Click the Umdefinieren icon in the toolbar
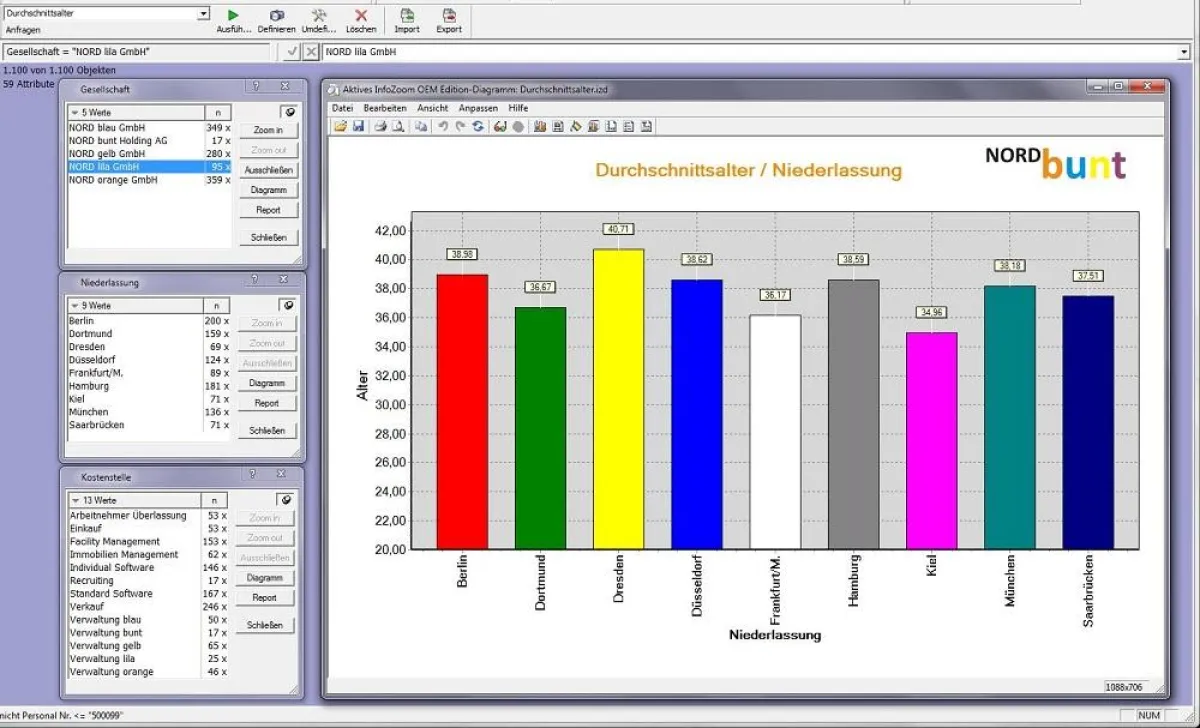This screenshot has width=1200, height=728. click(320, 16)
